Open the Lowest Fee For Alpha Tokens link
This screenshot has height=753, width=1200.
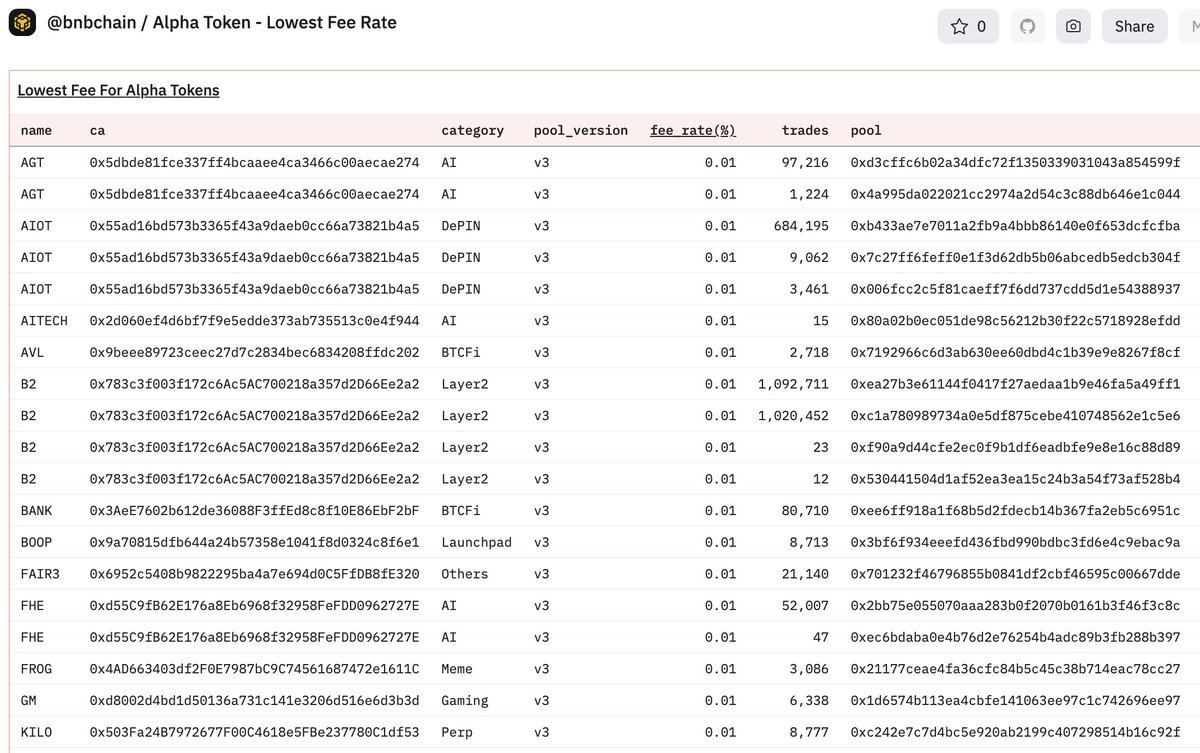click(x=118, y=90)
